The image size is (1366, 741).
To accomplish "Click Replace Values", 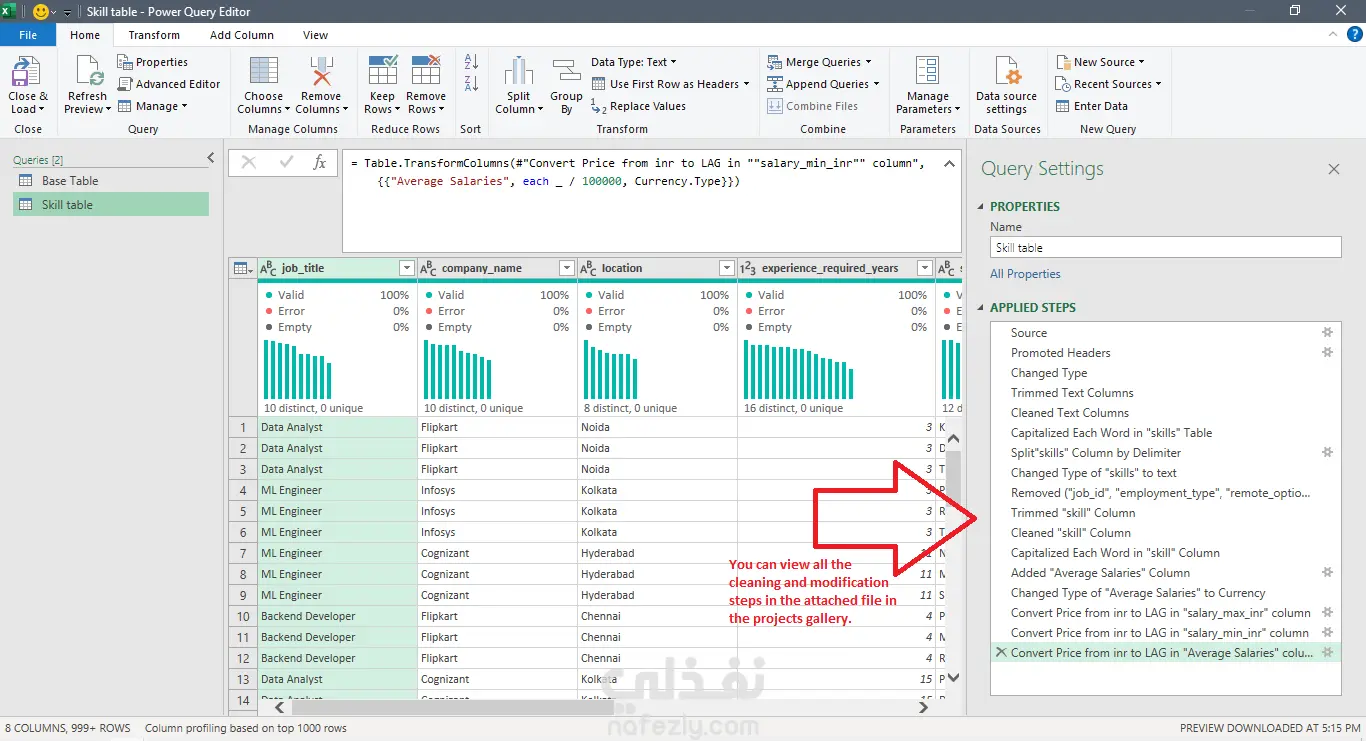I will [x=638, y=106].
